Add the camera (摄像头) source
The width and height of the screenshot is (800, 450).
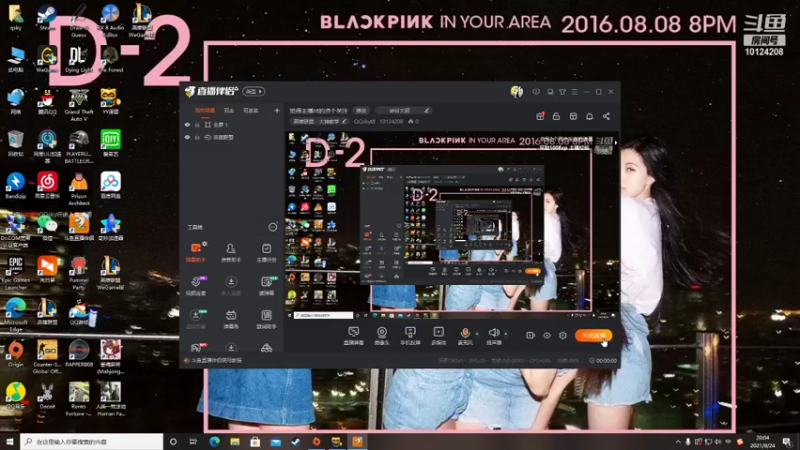[382, 336]
